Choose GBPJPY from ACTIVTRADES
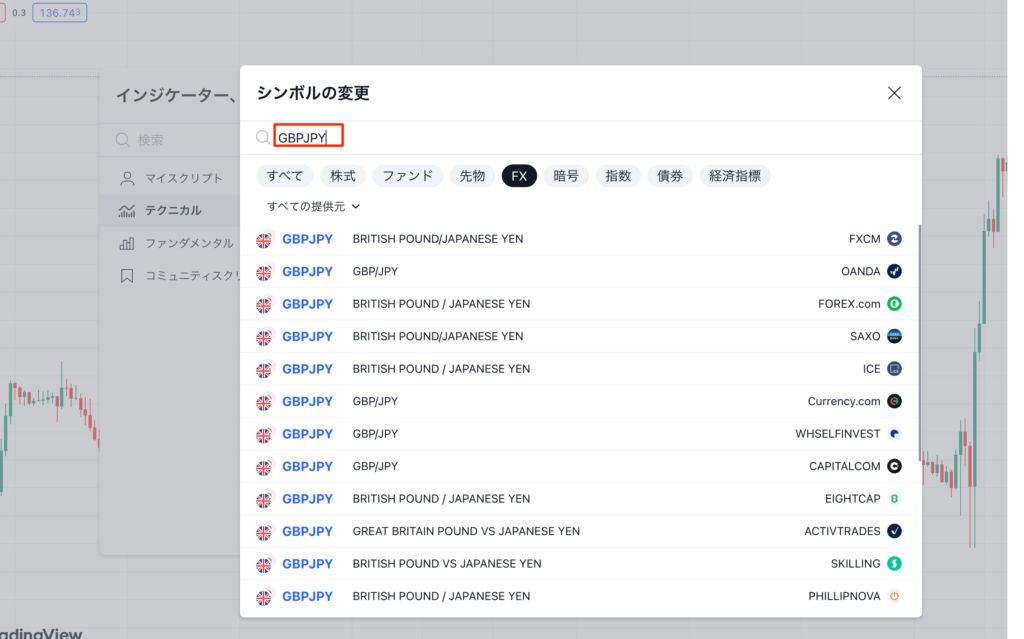The width and height of the screenshot is (1024, 639). coord(579,531)
